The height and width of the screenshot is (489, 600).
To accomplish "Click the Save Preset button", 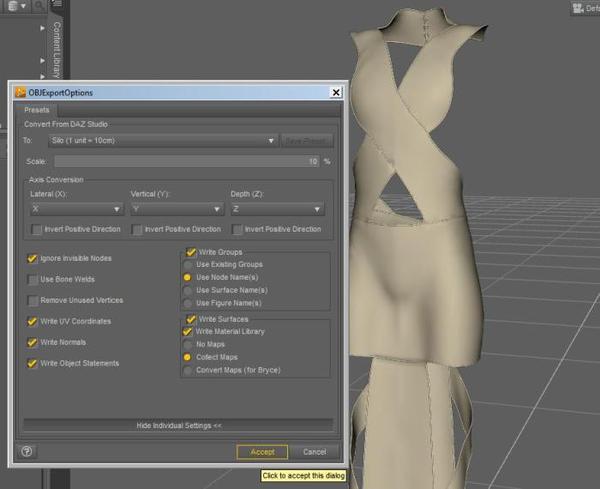I will pos(307,141).
